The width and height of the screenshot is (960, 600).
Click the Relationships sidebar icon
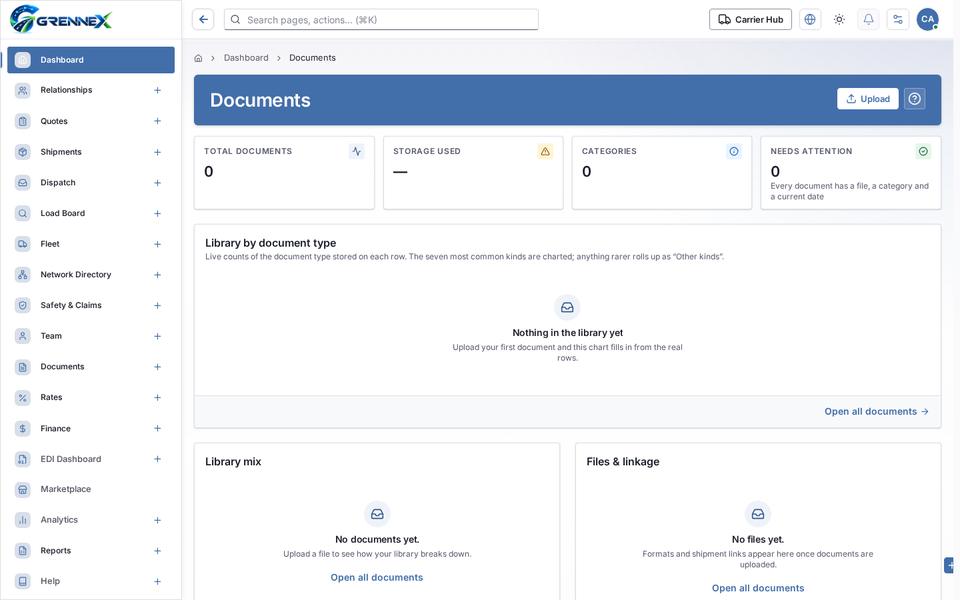(23, 91)
